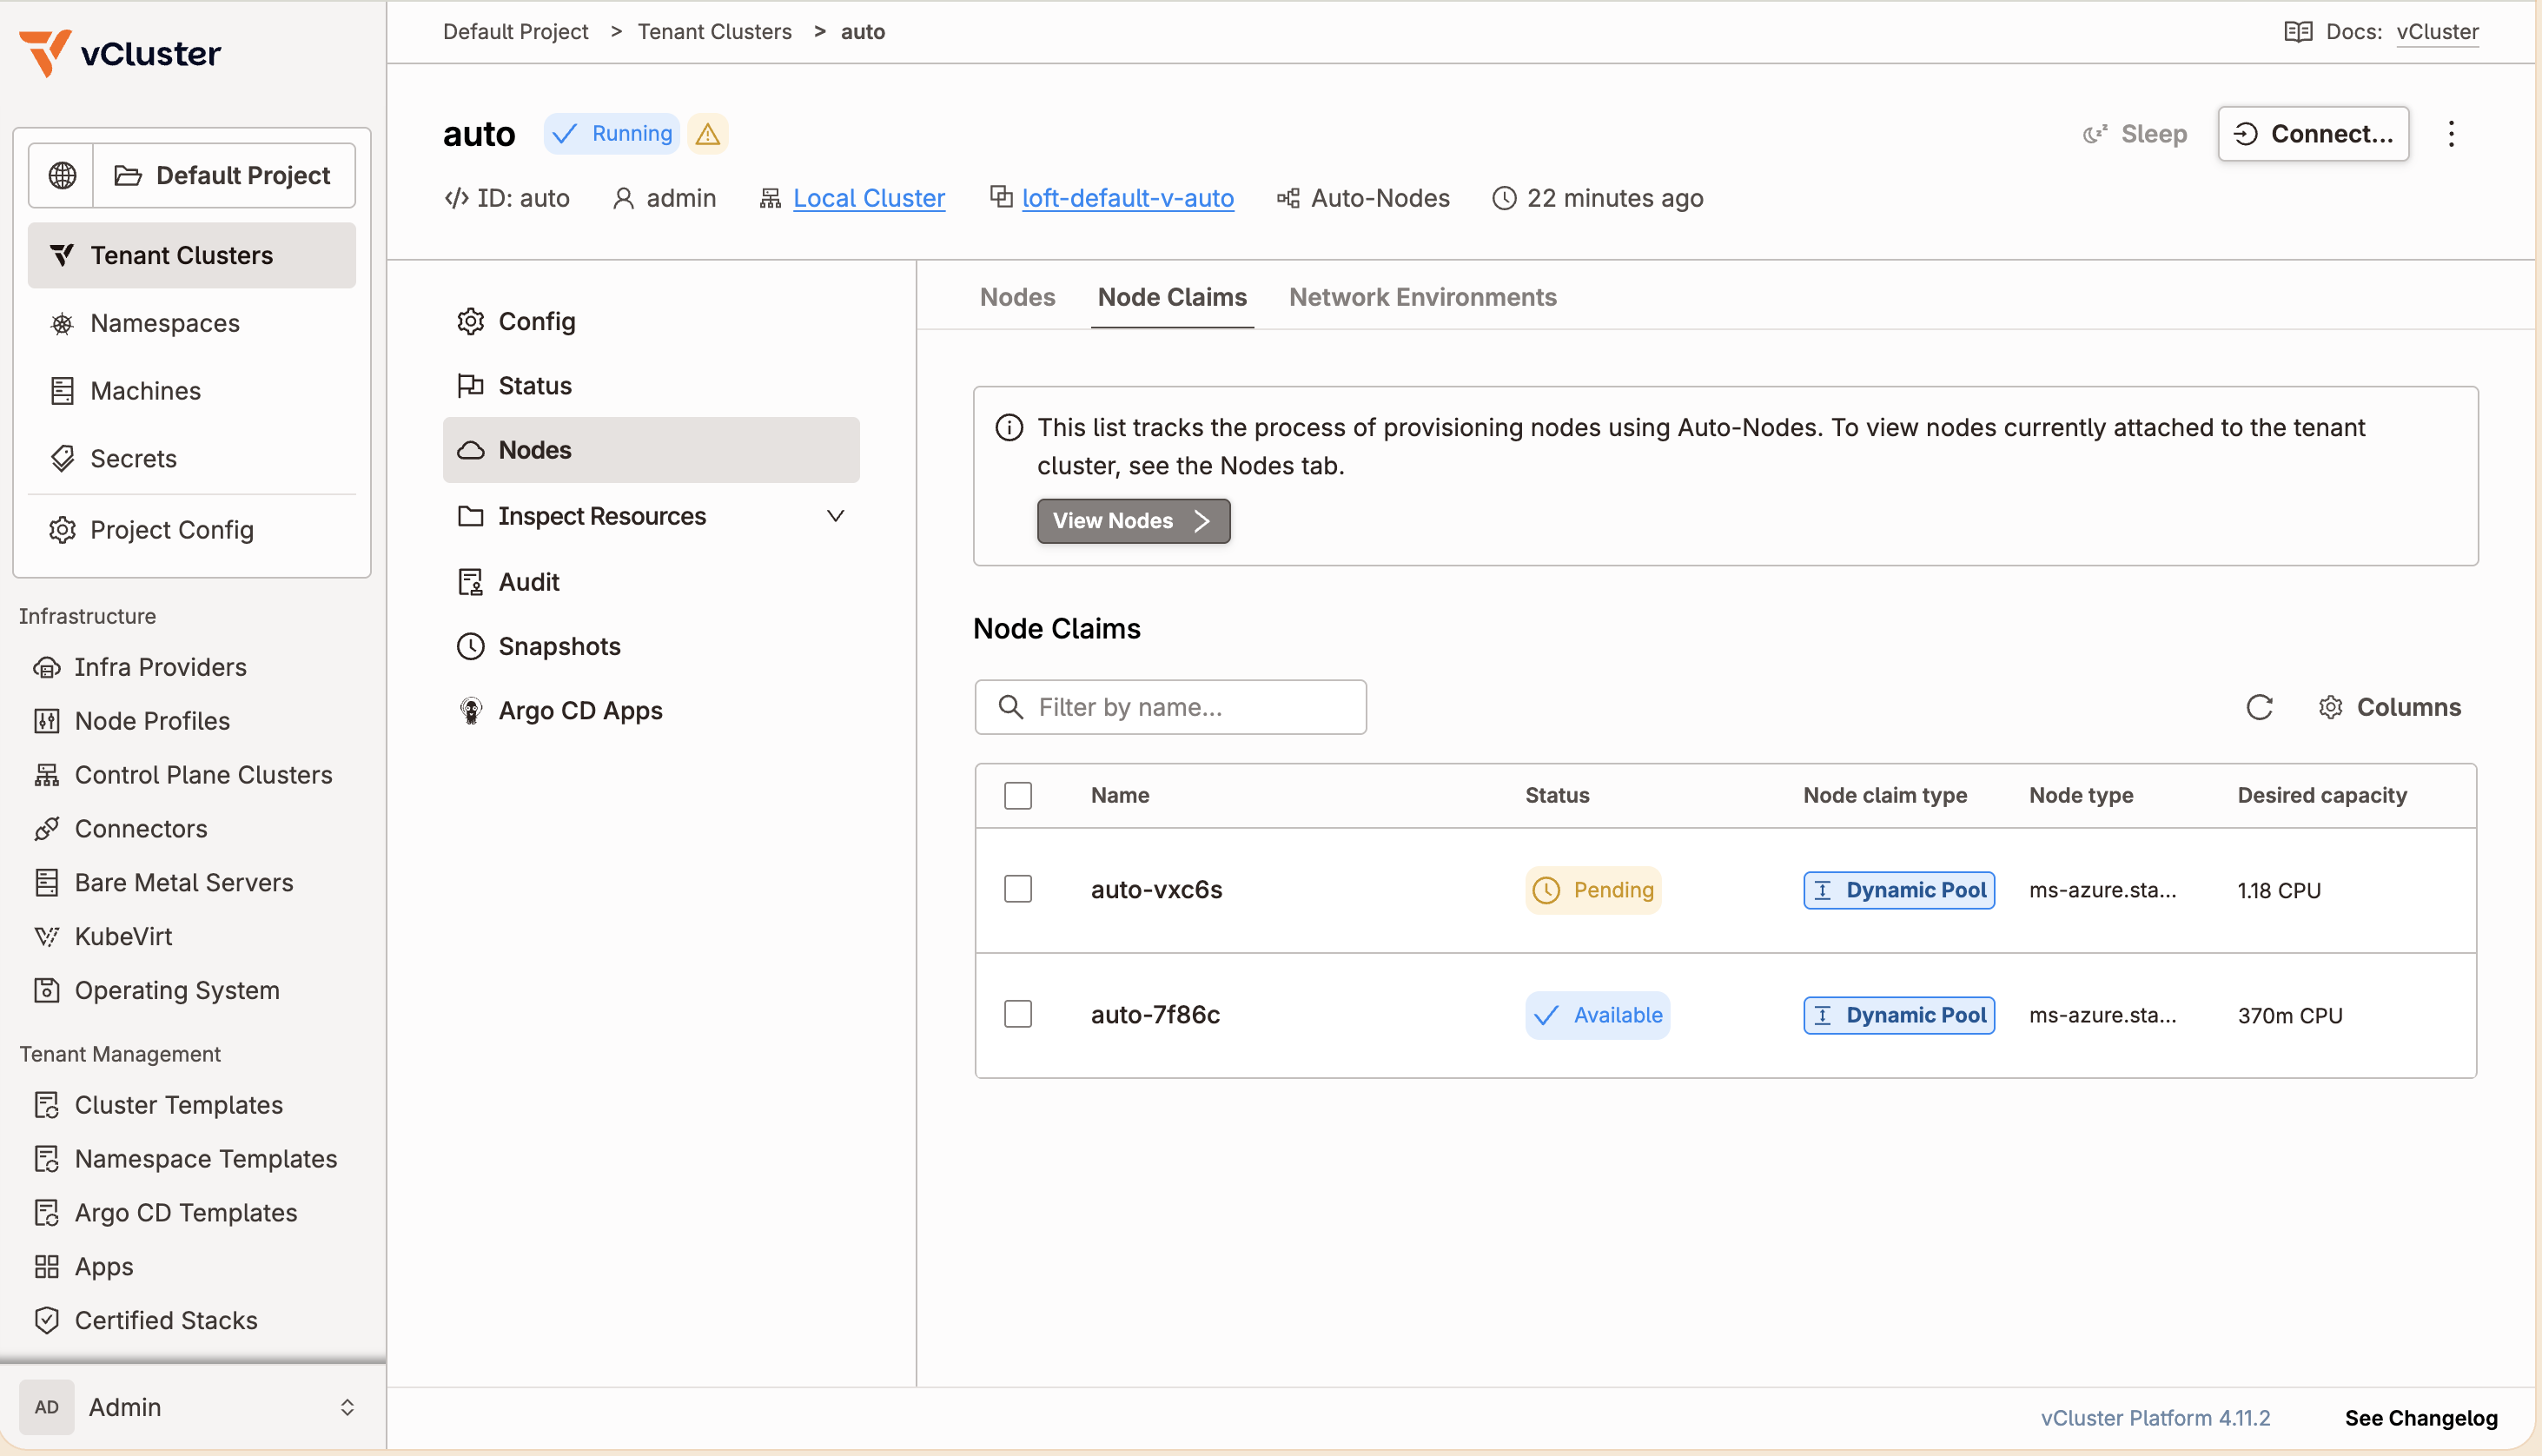The height and width of the screenshot is (1456, 2542).
Task: Switch to the Nodes tab
Action: coord(1017,297)
